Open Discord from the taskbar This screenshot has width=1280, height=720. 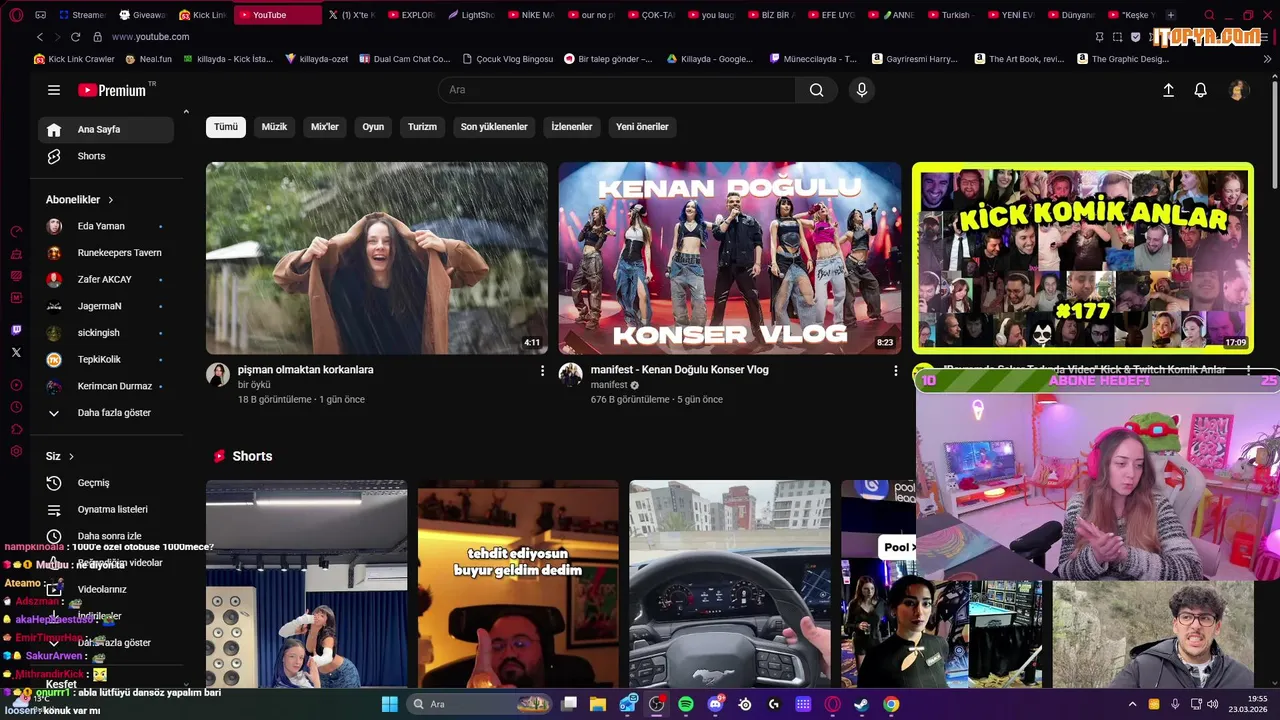pos(715,704)
